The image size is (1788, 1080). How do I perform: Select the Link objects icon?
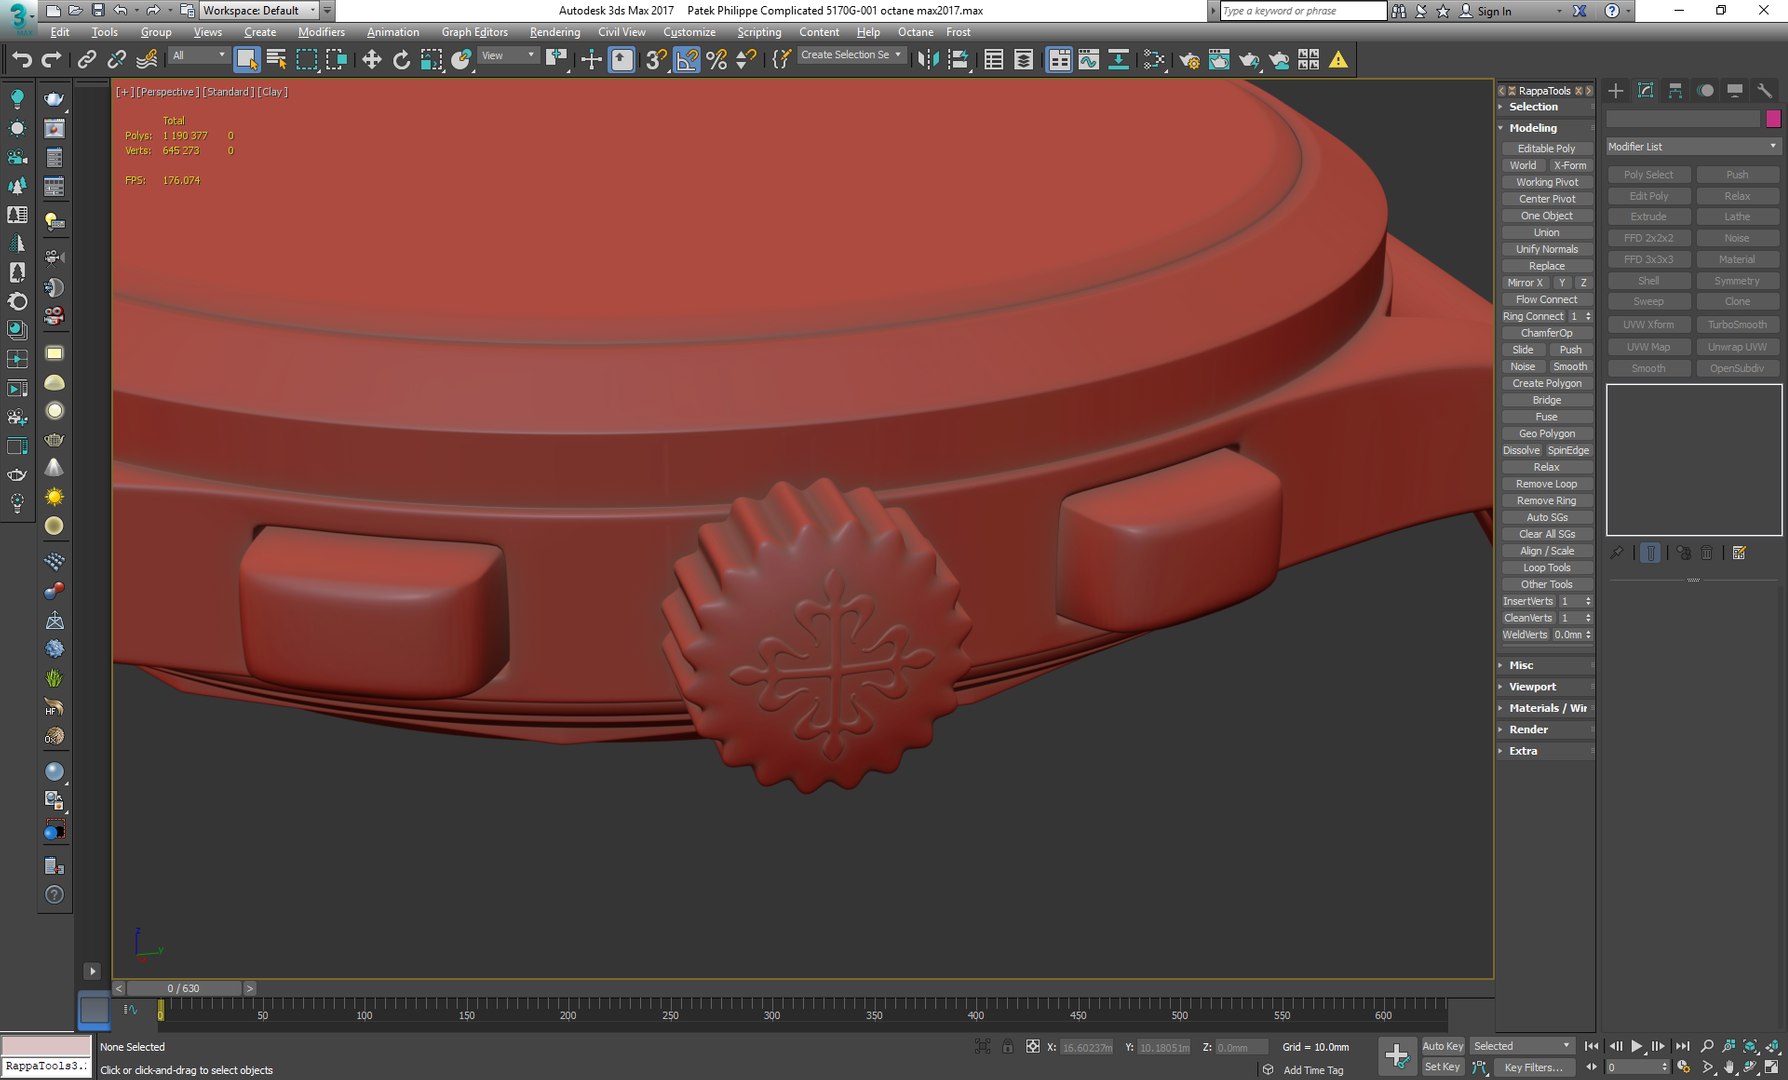point(87,60)
